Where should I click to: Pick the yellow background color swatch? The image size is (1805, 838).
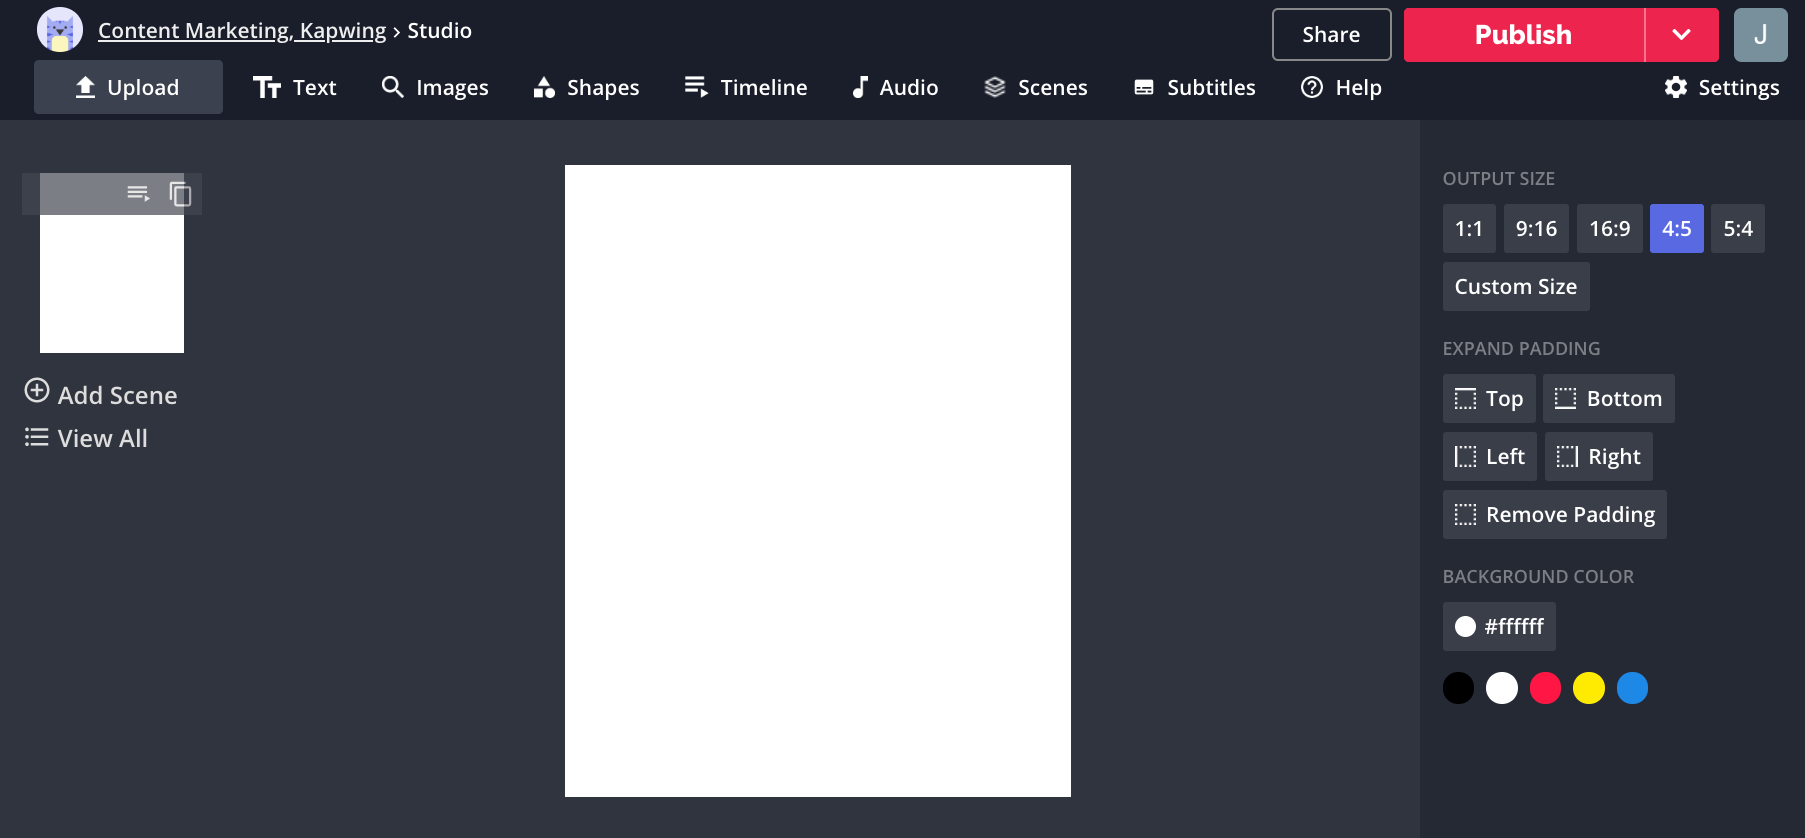pos(1588,688)
